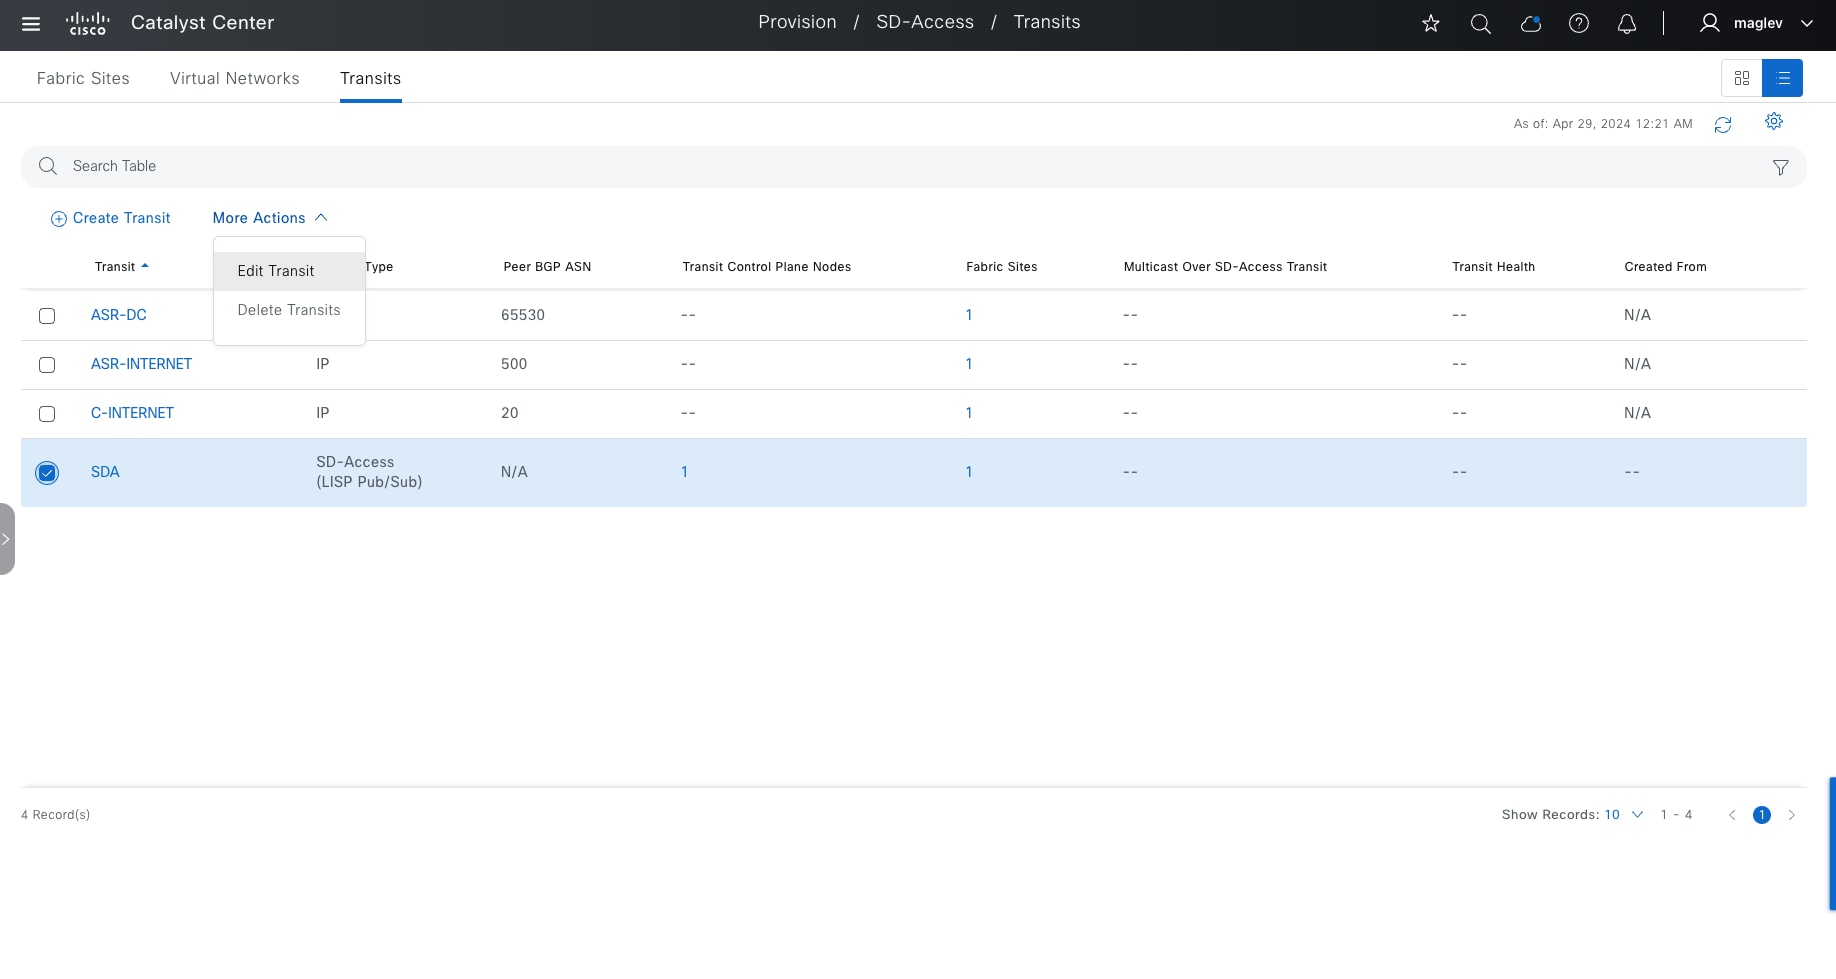This screenshot has width=1836, height=979.
Task: Open the SDA transit link
Action: pos(105,472)
